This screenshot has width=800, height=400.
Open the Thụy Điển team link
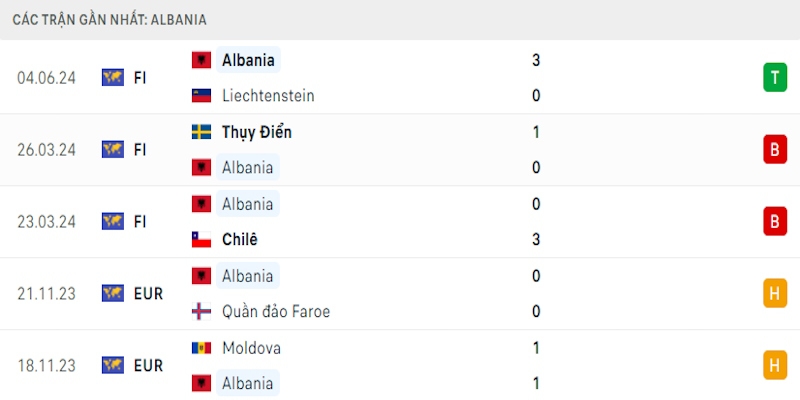point(257,132)
